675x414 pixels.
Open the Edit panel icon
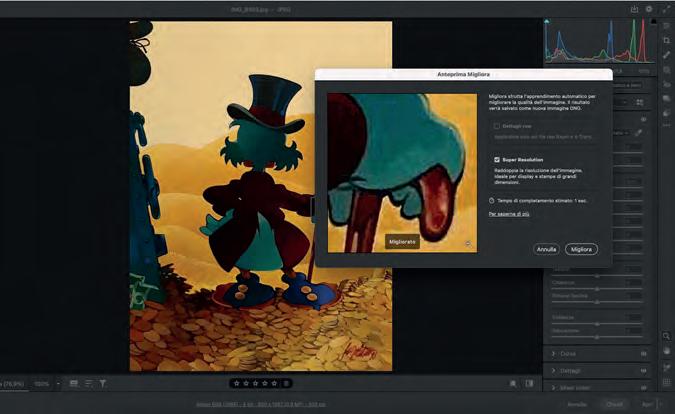[x=666, y=26]
